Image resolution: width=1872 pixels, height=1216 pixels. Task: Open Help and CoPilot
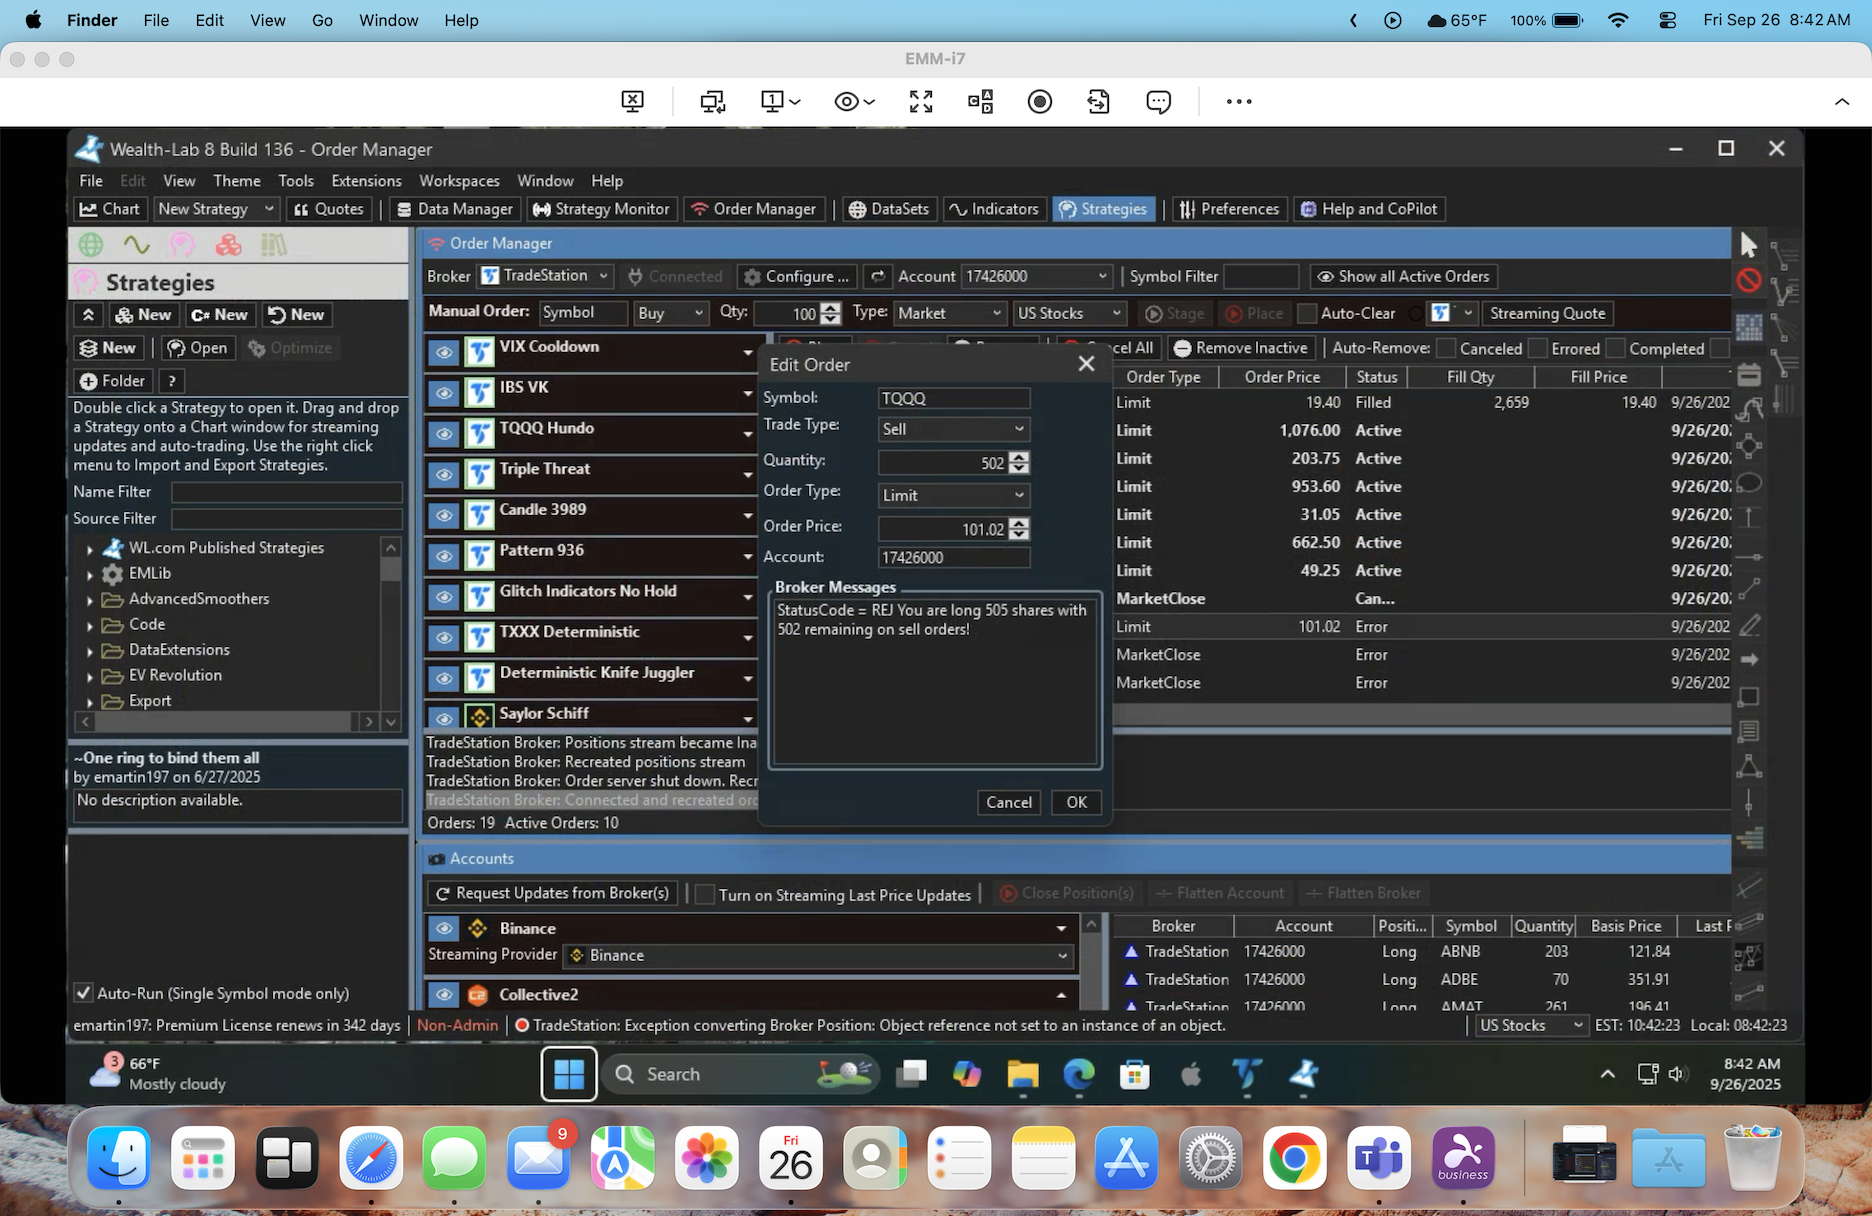coord(1368,209)
